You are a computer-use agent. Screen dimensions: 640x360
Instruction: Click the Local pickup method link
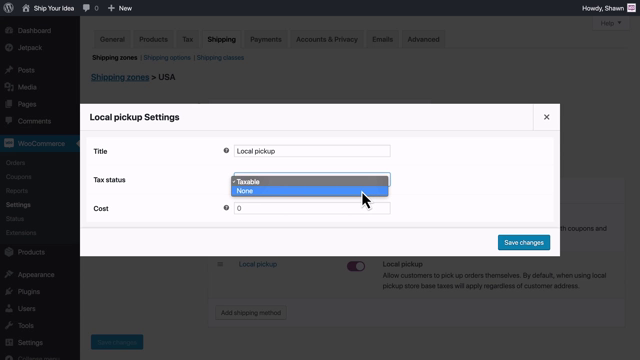point(258,264)
